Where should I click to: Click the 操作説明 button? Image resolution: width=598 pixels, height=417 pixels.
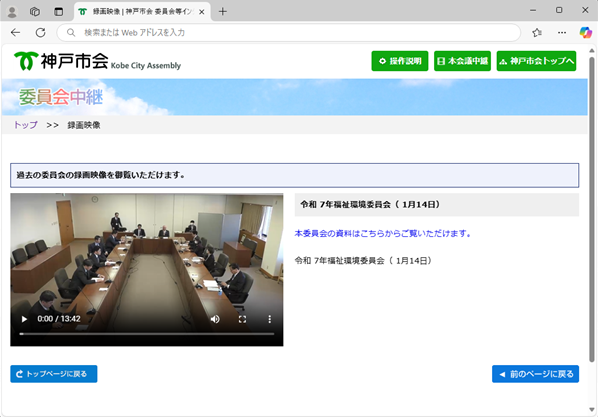pos(400,61)
